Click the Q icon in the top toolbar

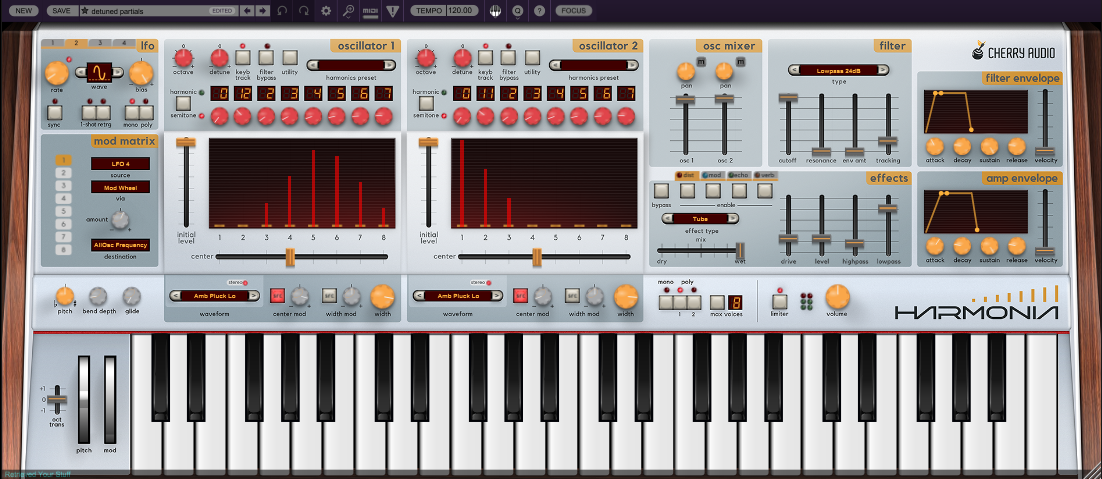(x=518, y=11)
